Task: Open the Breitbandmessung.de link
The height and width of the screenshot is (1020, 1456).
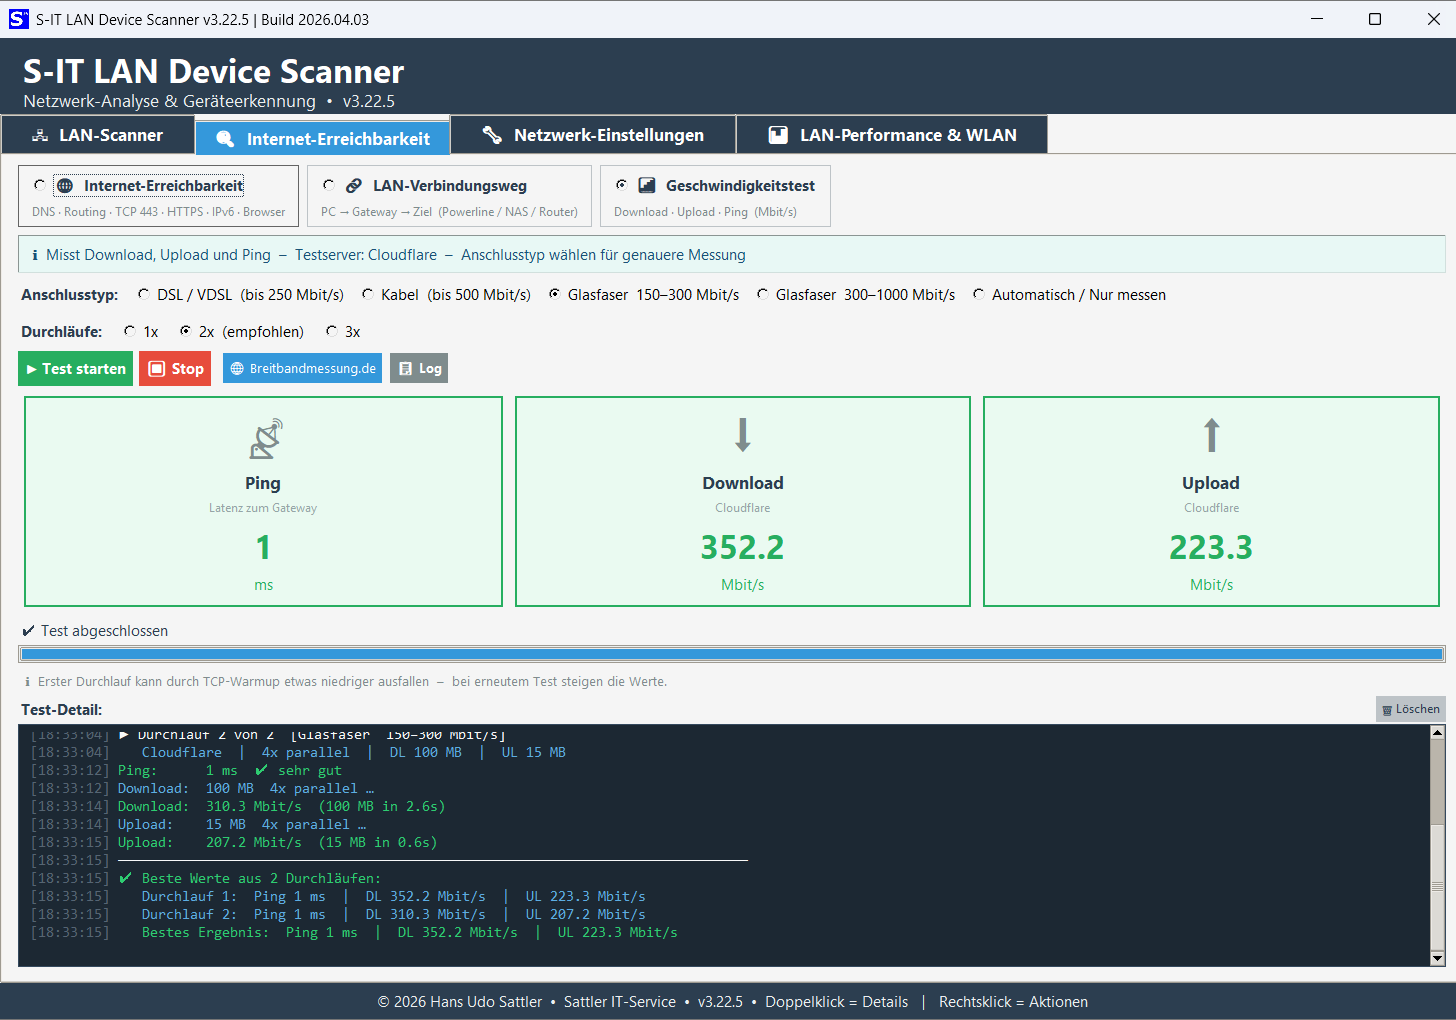Action: click(x=302, y=369)
